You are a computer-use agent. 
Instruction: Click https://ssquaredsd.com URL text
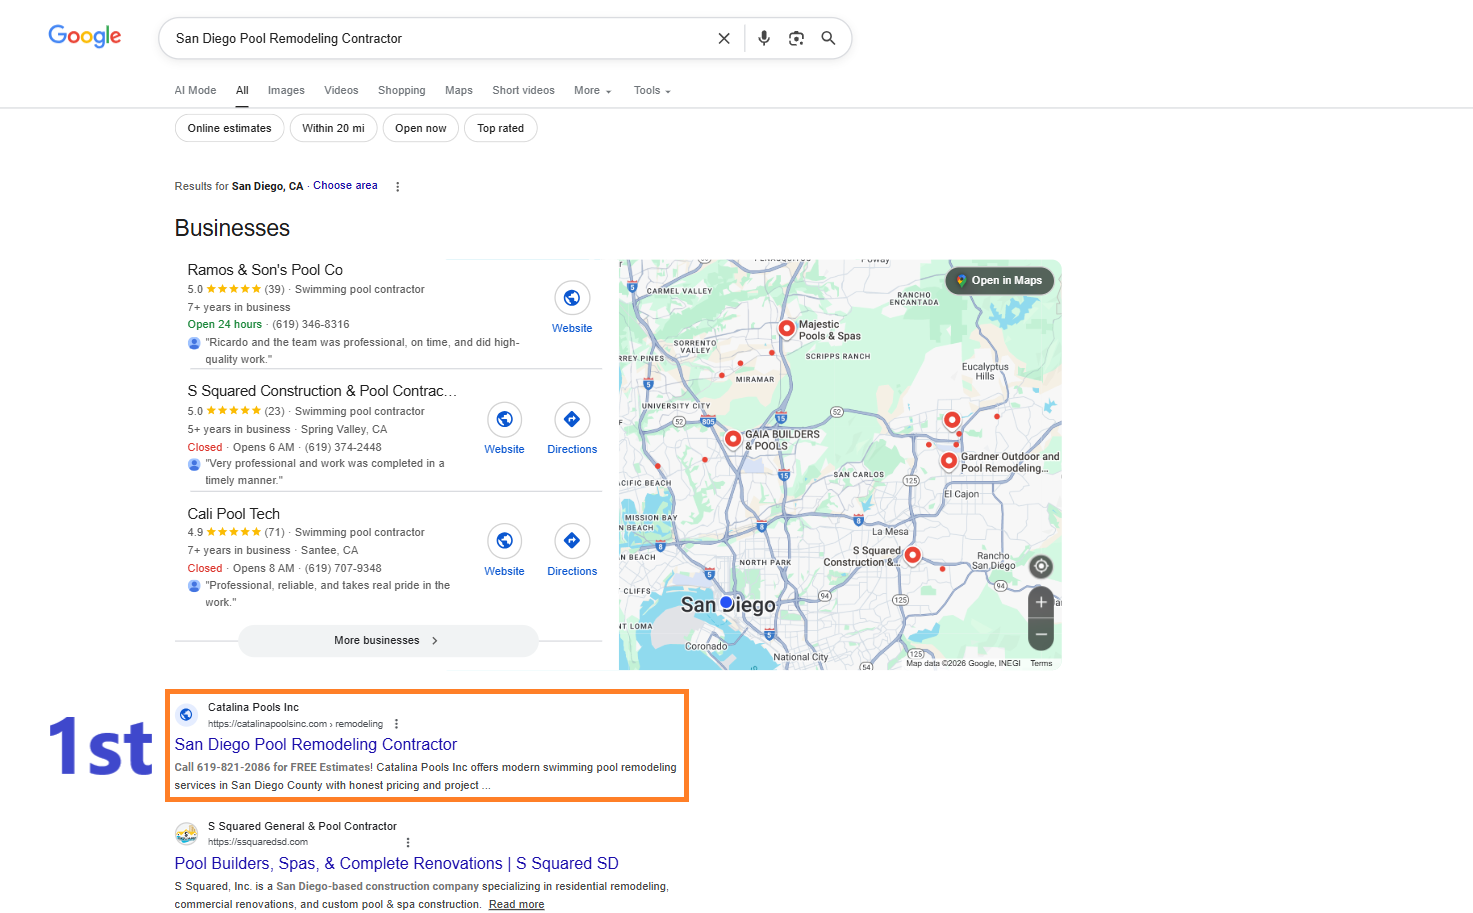click(x=258, y=842)
